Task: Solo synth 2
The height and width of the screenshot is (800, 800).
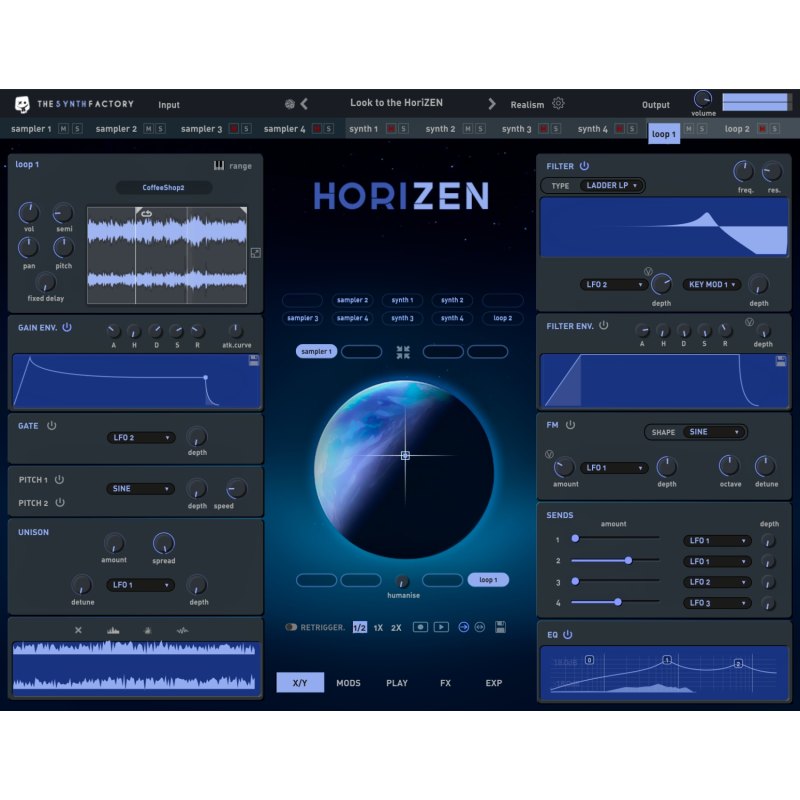Action: click(x=480, y=129)
